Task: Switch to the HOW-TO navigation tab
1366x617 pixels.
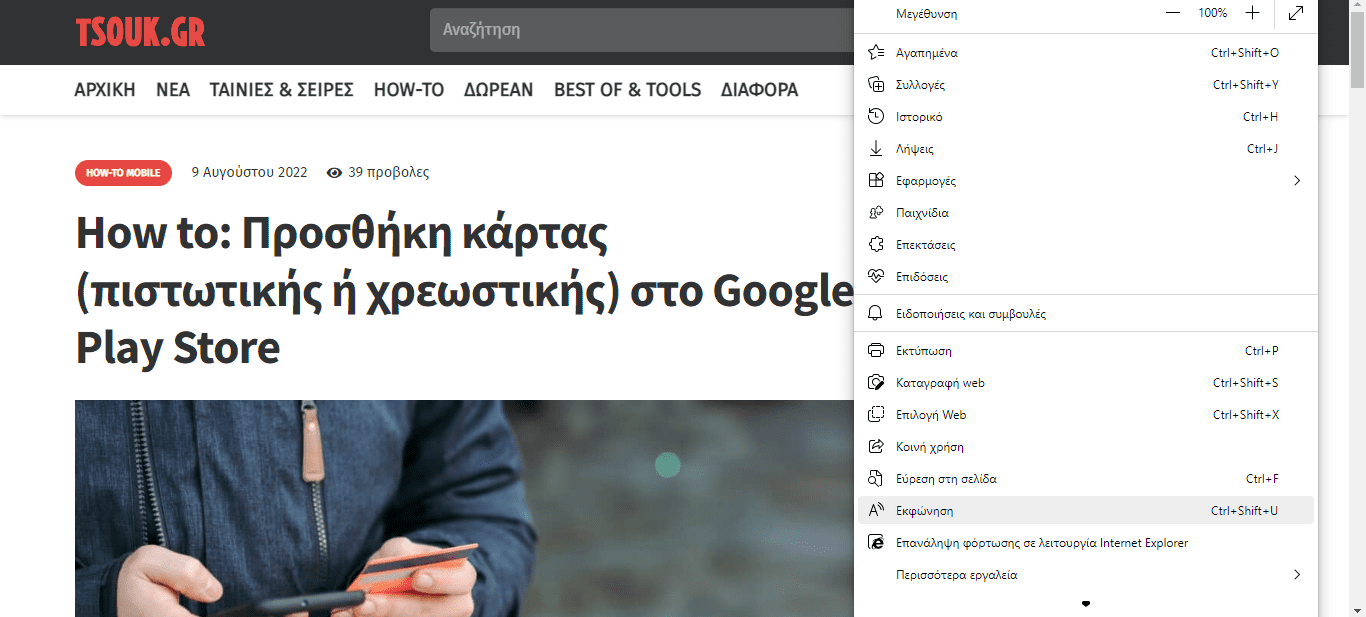Action: click(x=408, y=89)
